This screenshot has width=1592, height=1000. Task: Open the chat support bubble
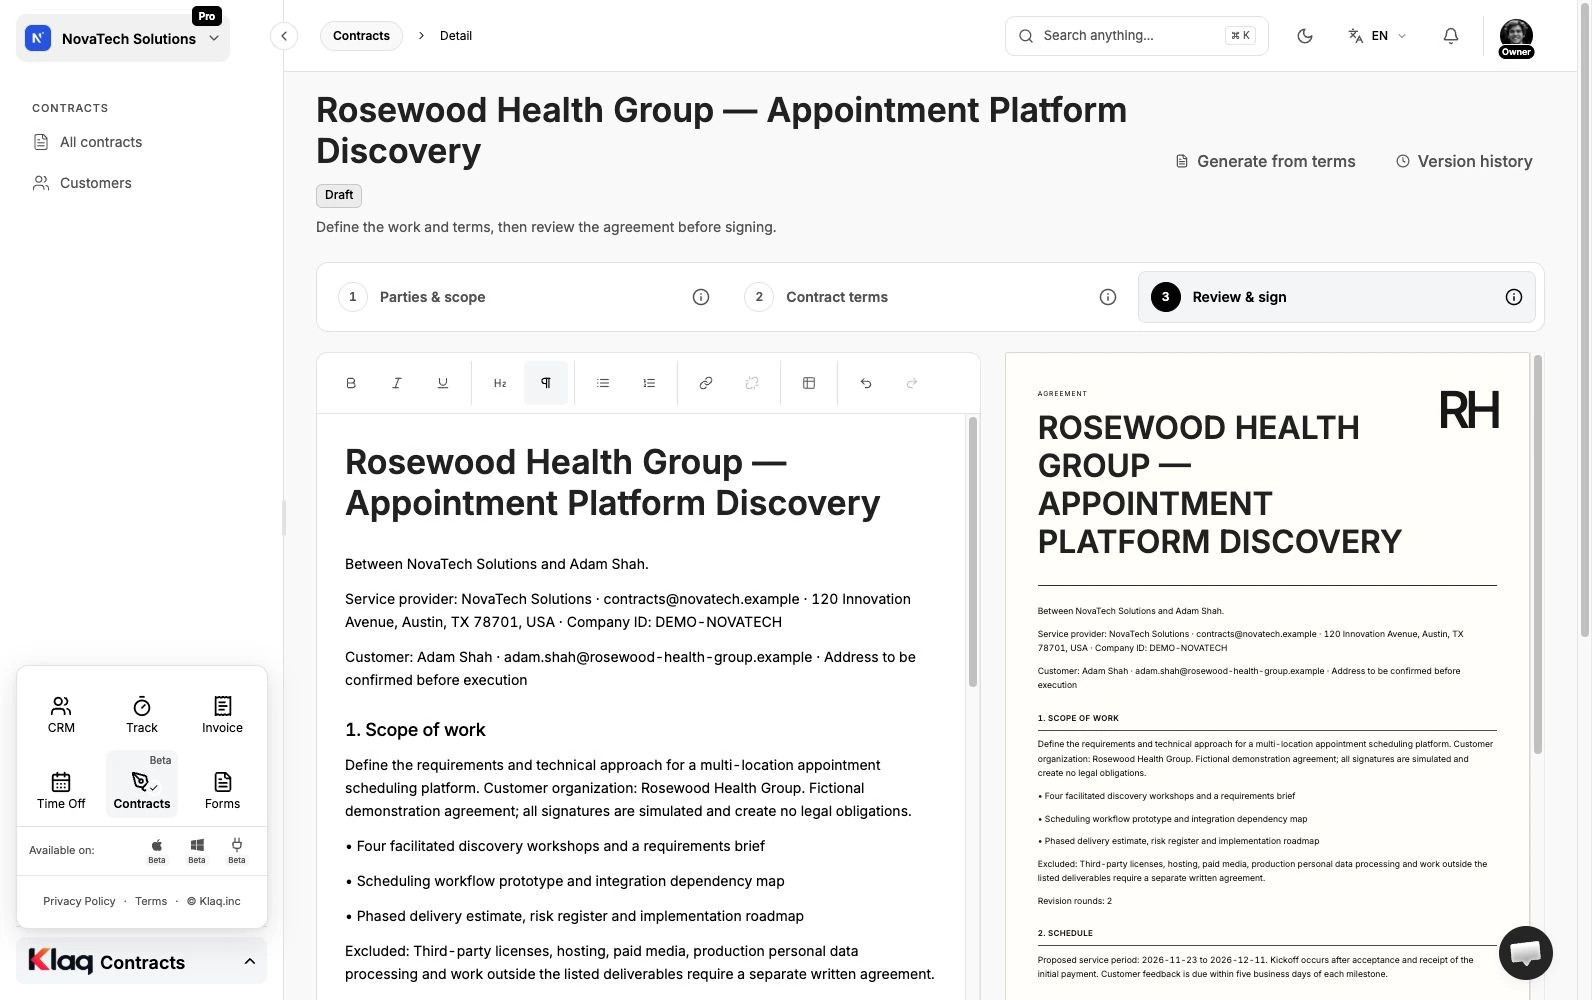click(x=1525, y=952)
